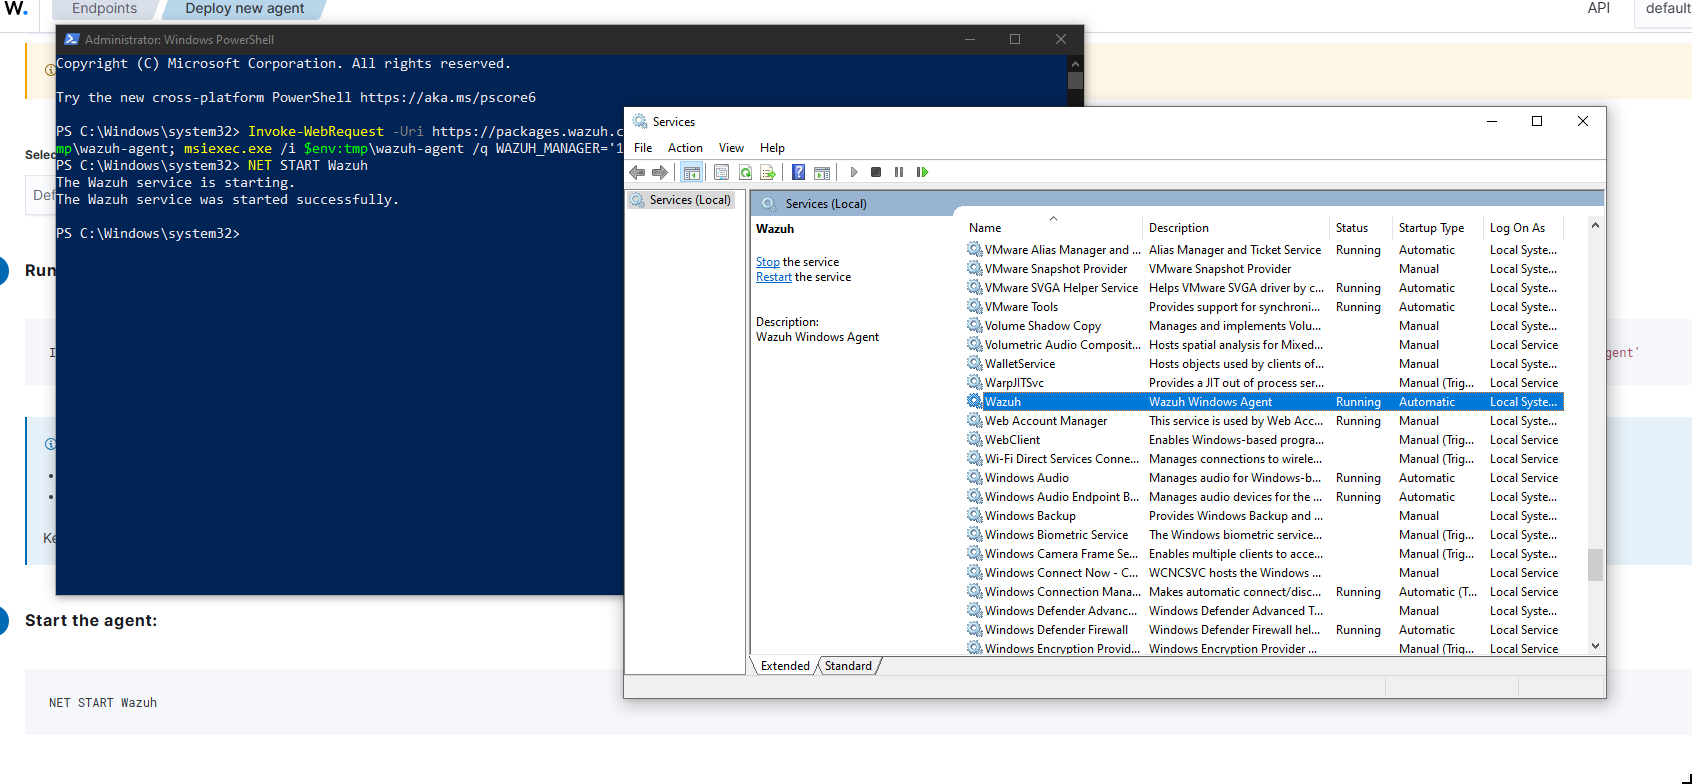Click gear icon beside Windows Backup row
This screenshot has width=1692, height=784.
[x=975, y=515]
